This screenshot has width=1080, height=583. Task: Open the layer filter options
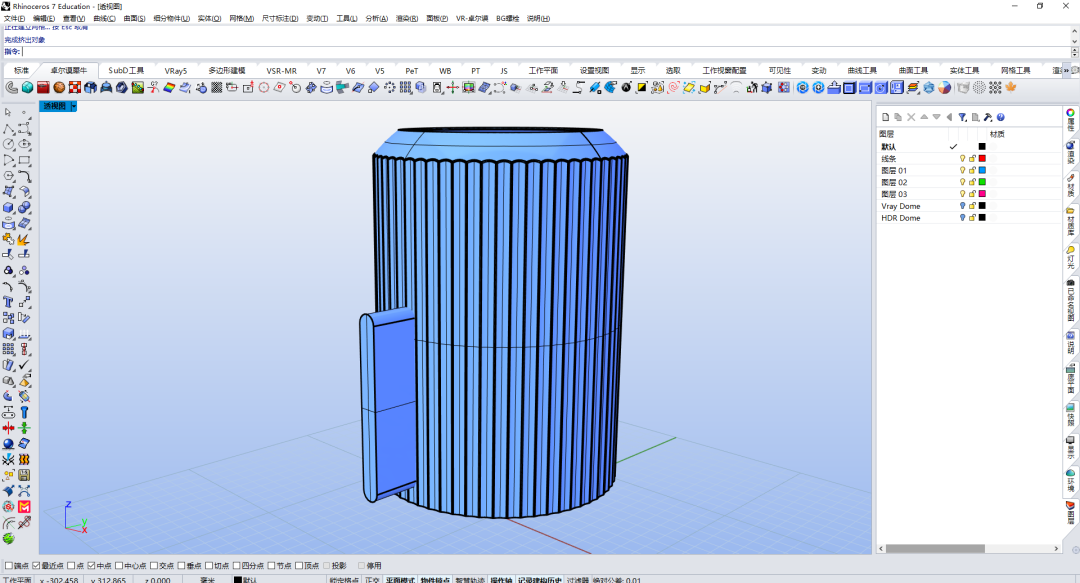coord(962,117)
